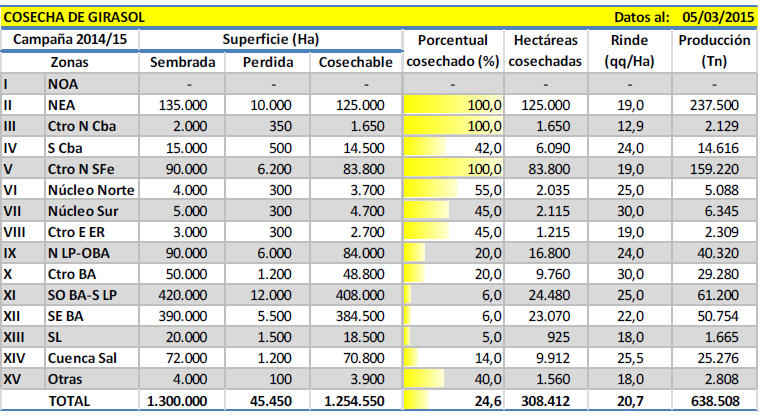Select roman numeral XV row cell
The image size is (761, 417).
tap(21, 380)
